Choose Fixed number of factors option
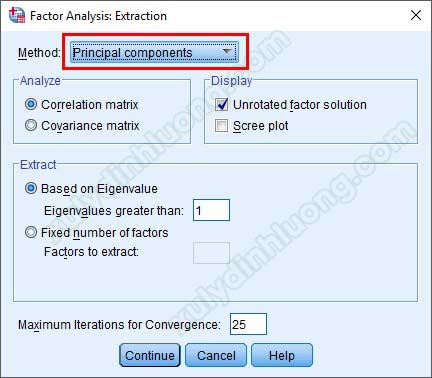The height and width of the screenshot is (378, 432). (x=31, y=232)
